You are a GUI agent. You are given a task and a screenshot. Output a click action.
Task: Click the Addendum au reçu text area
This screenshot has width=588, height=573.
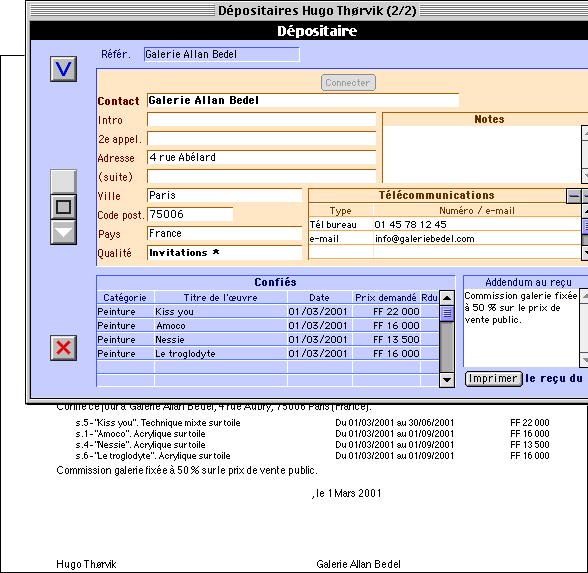(x=521, y=327)
